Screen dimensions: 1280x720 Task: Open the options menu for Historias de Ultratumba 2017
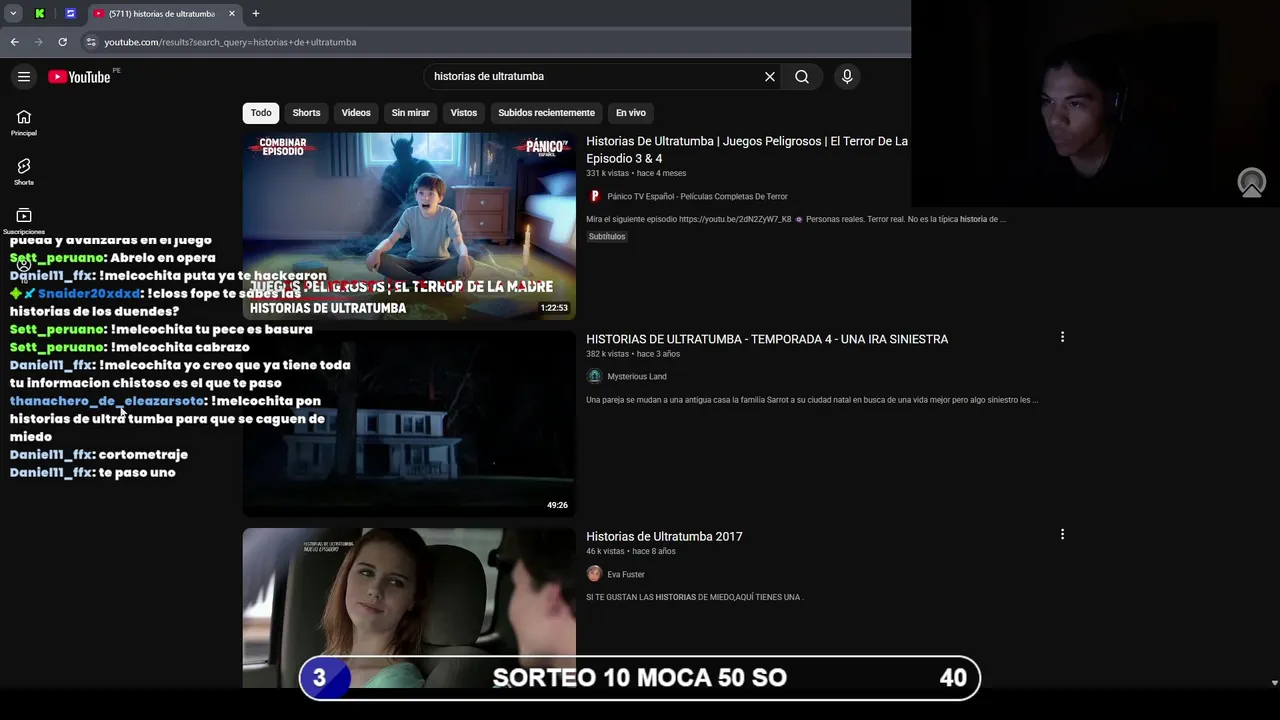[x=1062, y=535]
